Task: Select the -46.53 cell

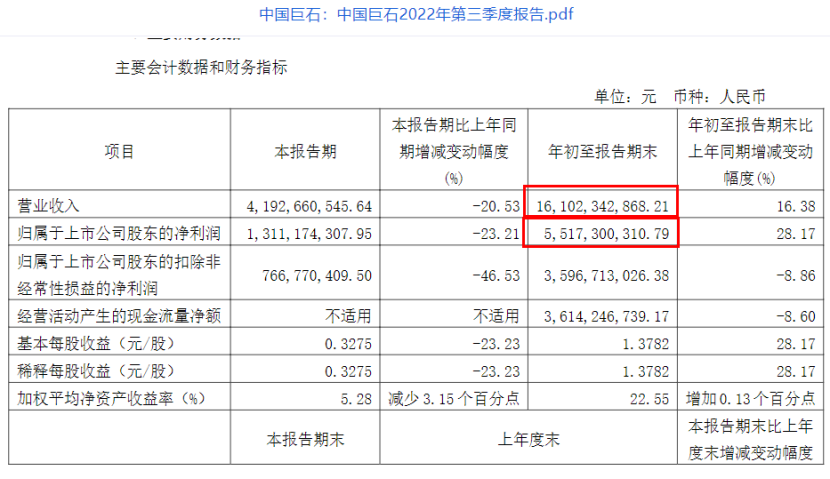Action: pos(496,275)
